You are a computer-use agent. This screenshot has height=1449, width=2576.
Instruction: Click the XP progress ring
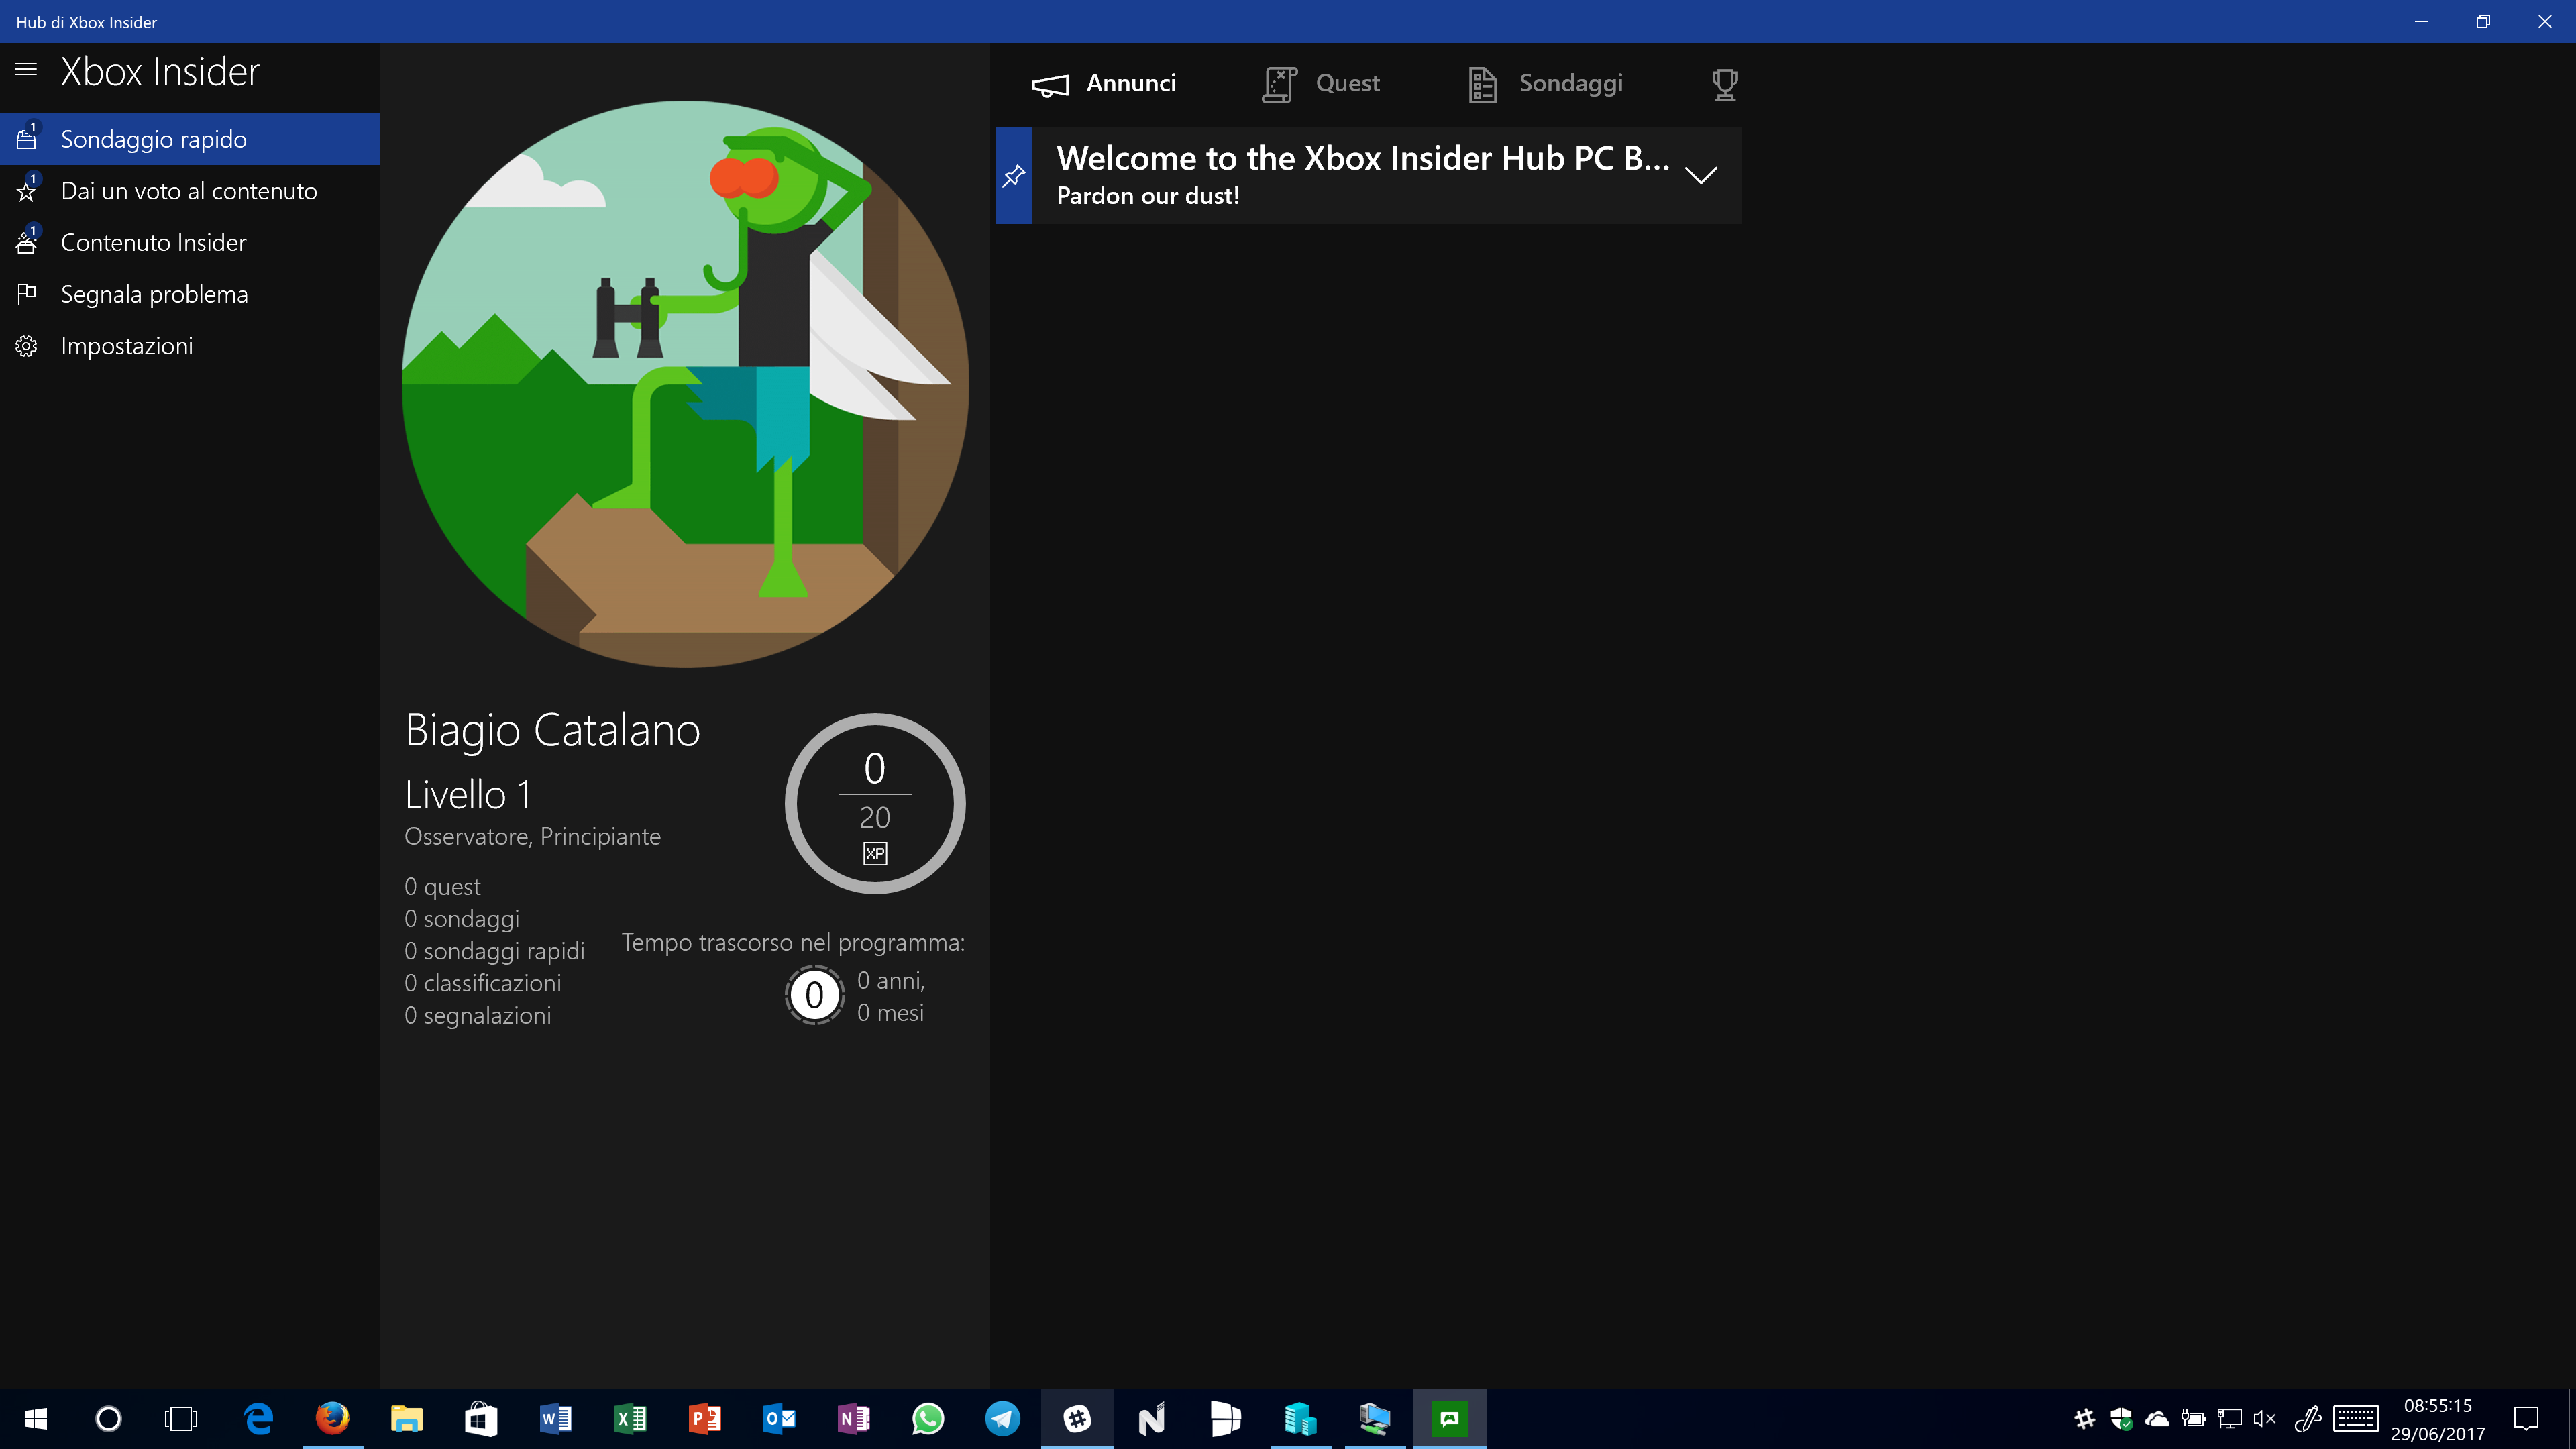[875, 803]
